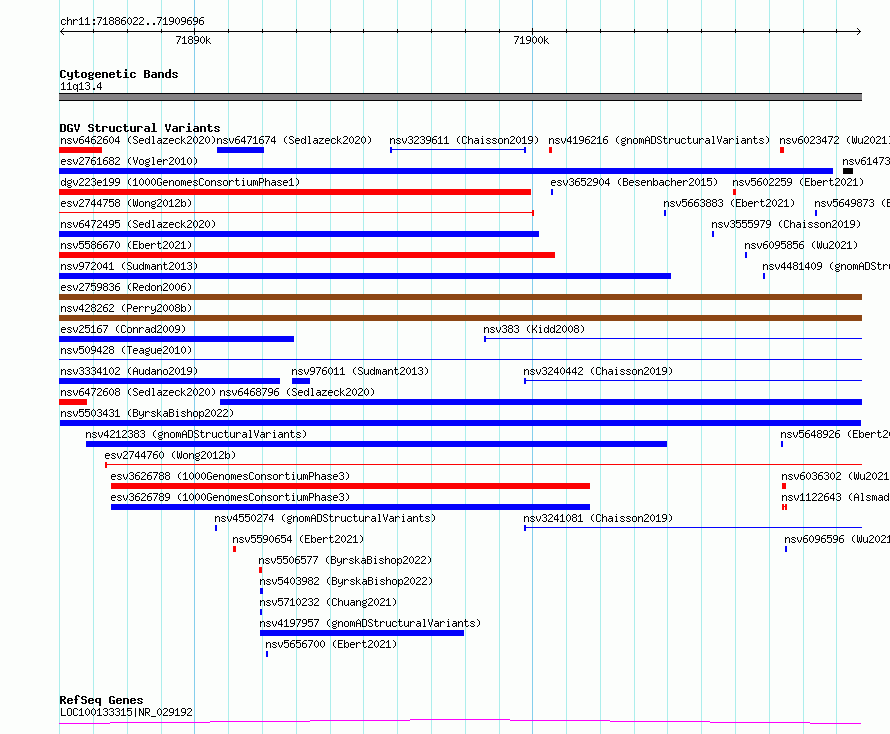Select the esv2759836 (Redon2006) label
The image size is (890, 734).
pos(126,287)
